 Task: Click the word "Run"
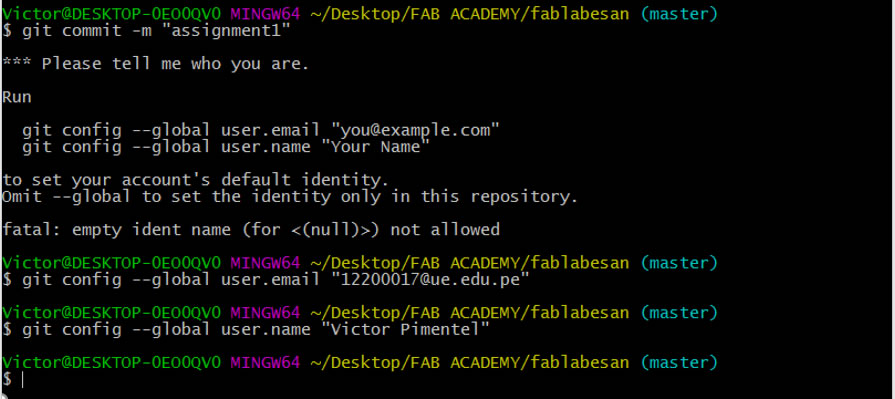pos(17,97)
